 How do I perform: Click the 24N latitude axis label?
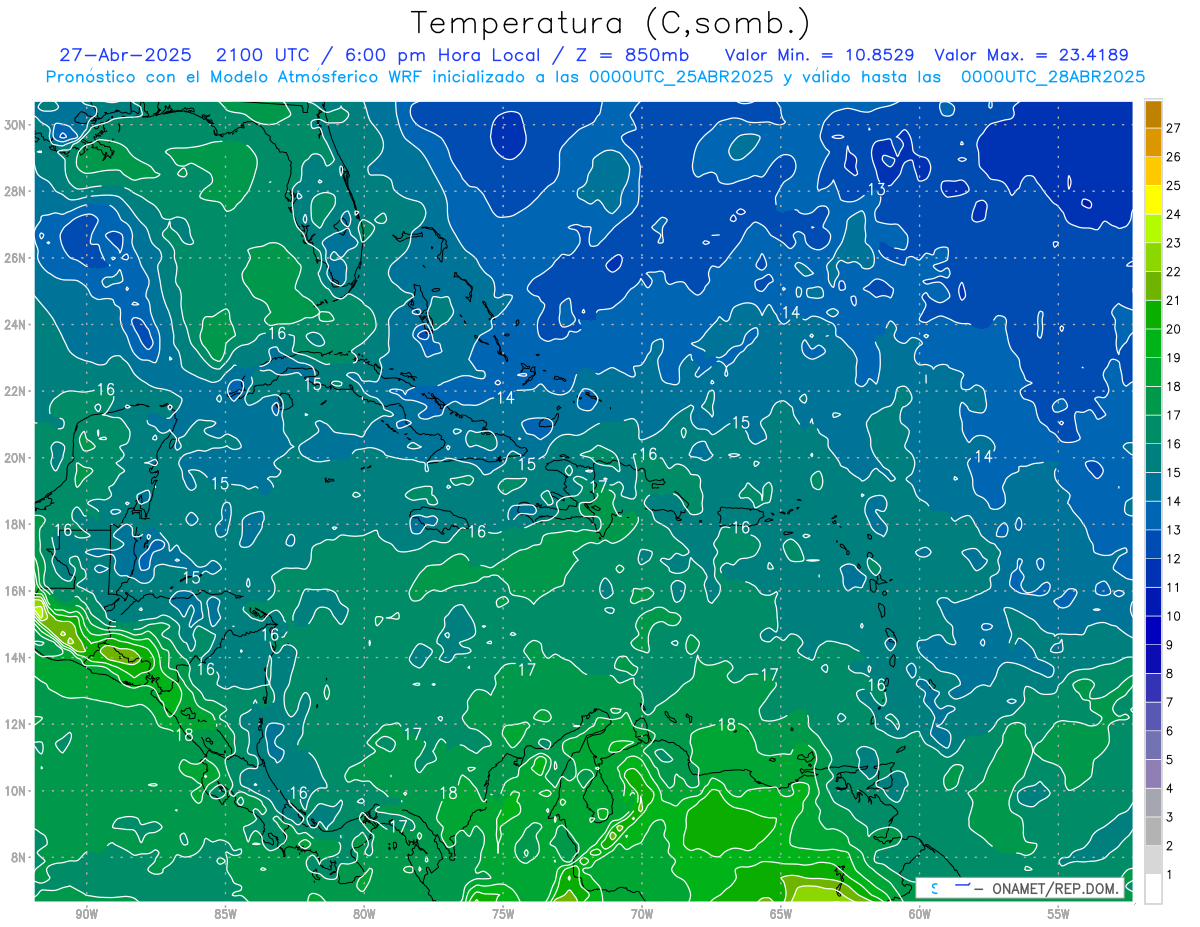[16, 325]
